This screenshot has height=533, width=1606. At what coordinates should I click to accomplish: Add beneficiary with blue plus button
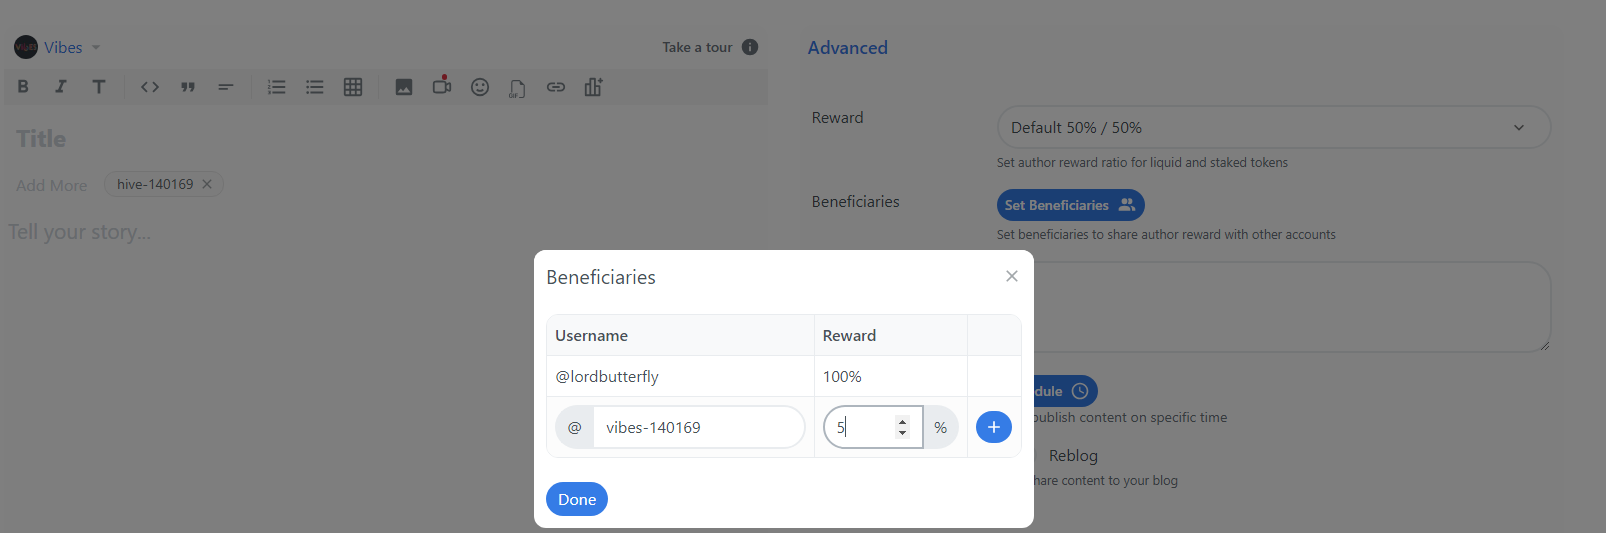coord(993,427)
